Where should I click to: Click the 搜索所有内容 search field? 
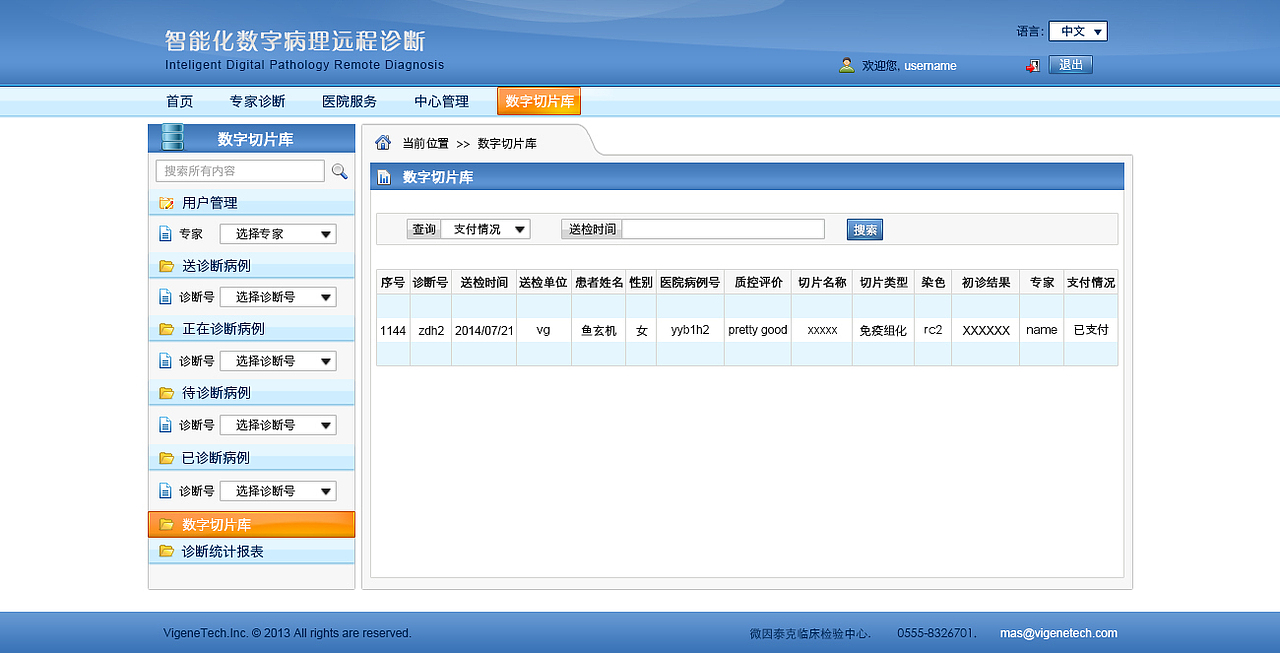coord(240,171)
